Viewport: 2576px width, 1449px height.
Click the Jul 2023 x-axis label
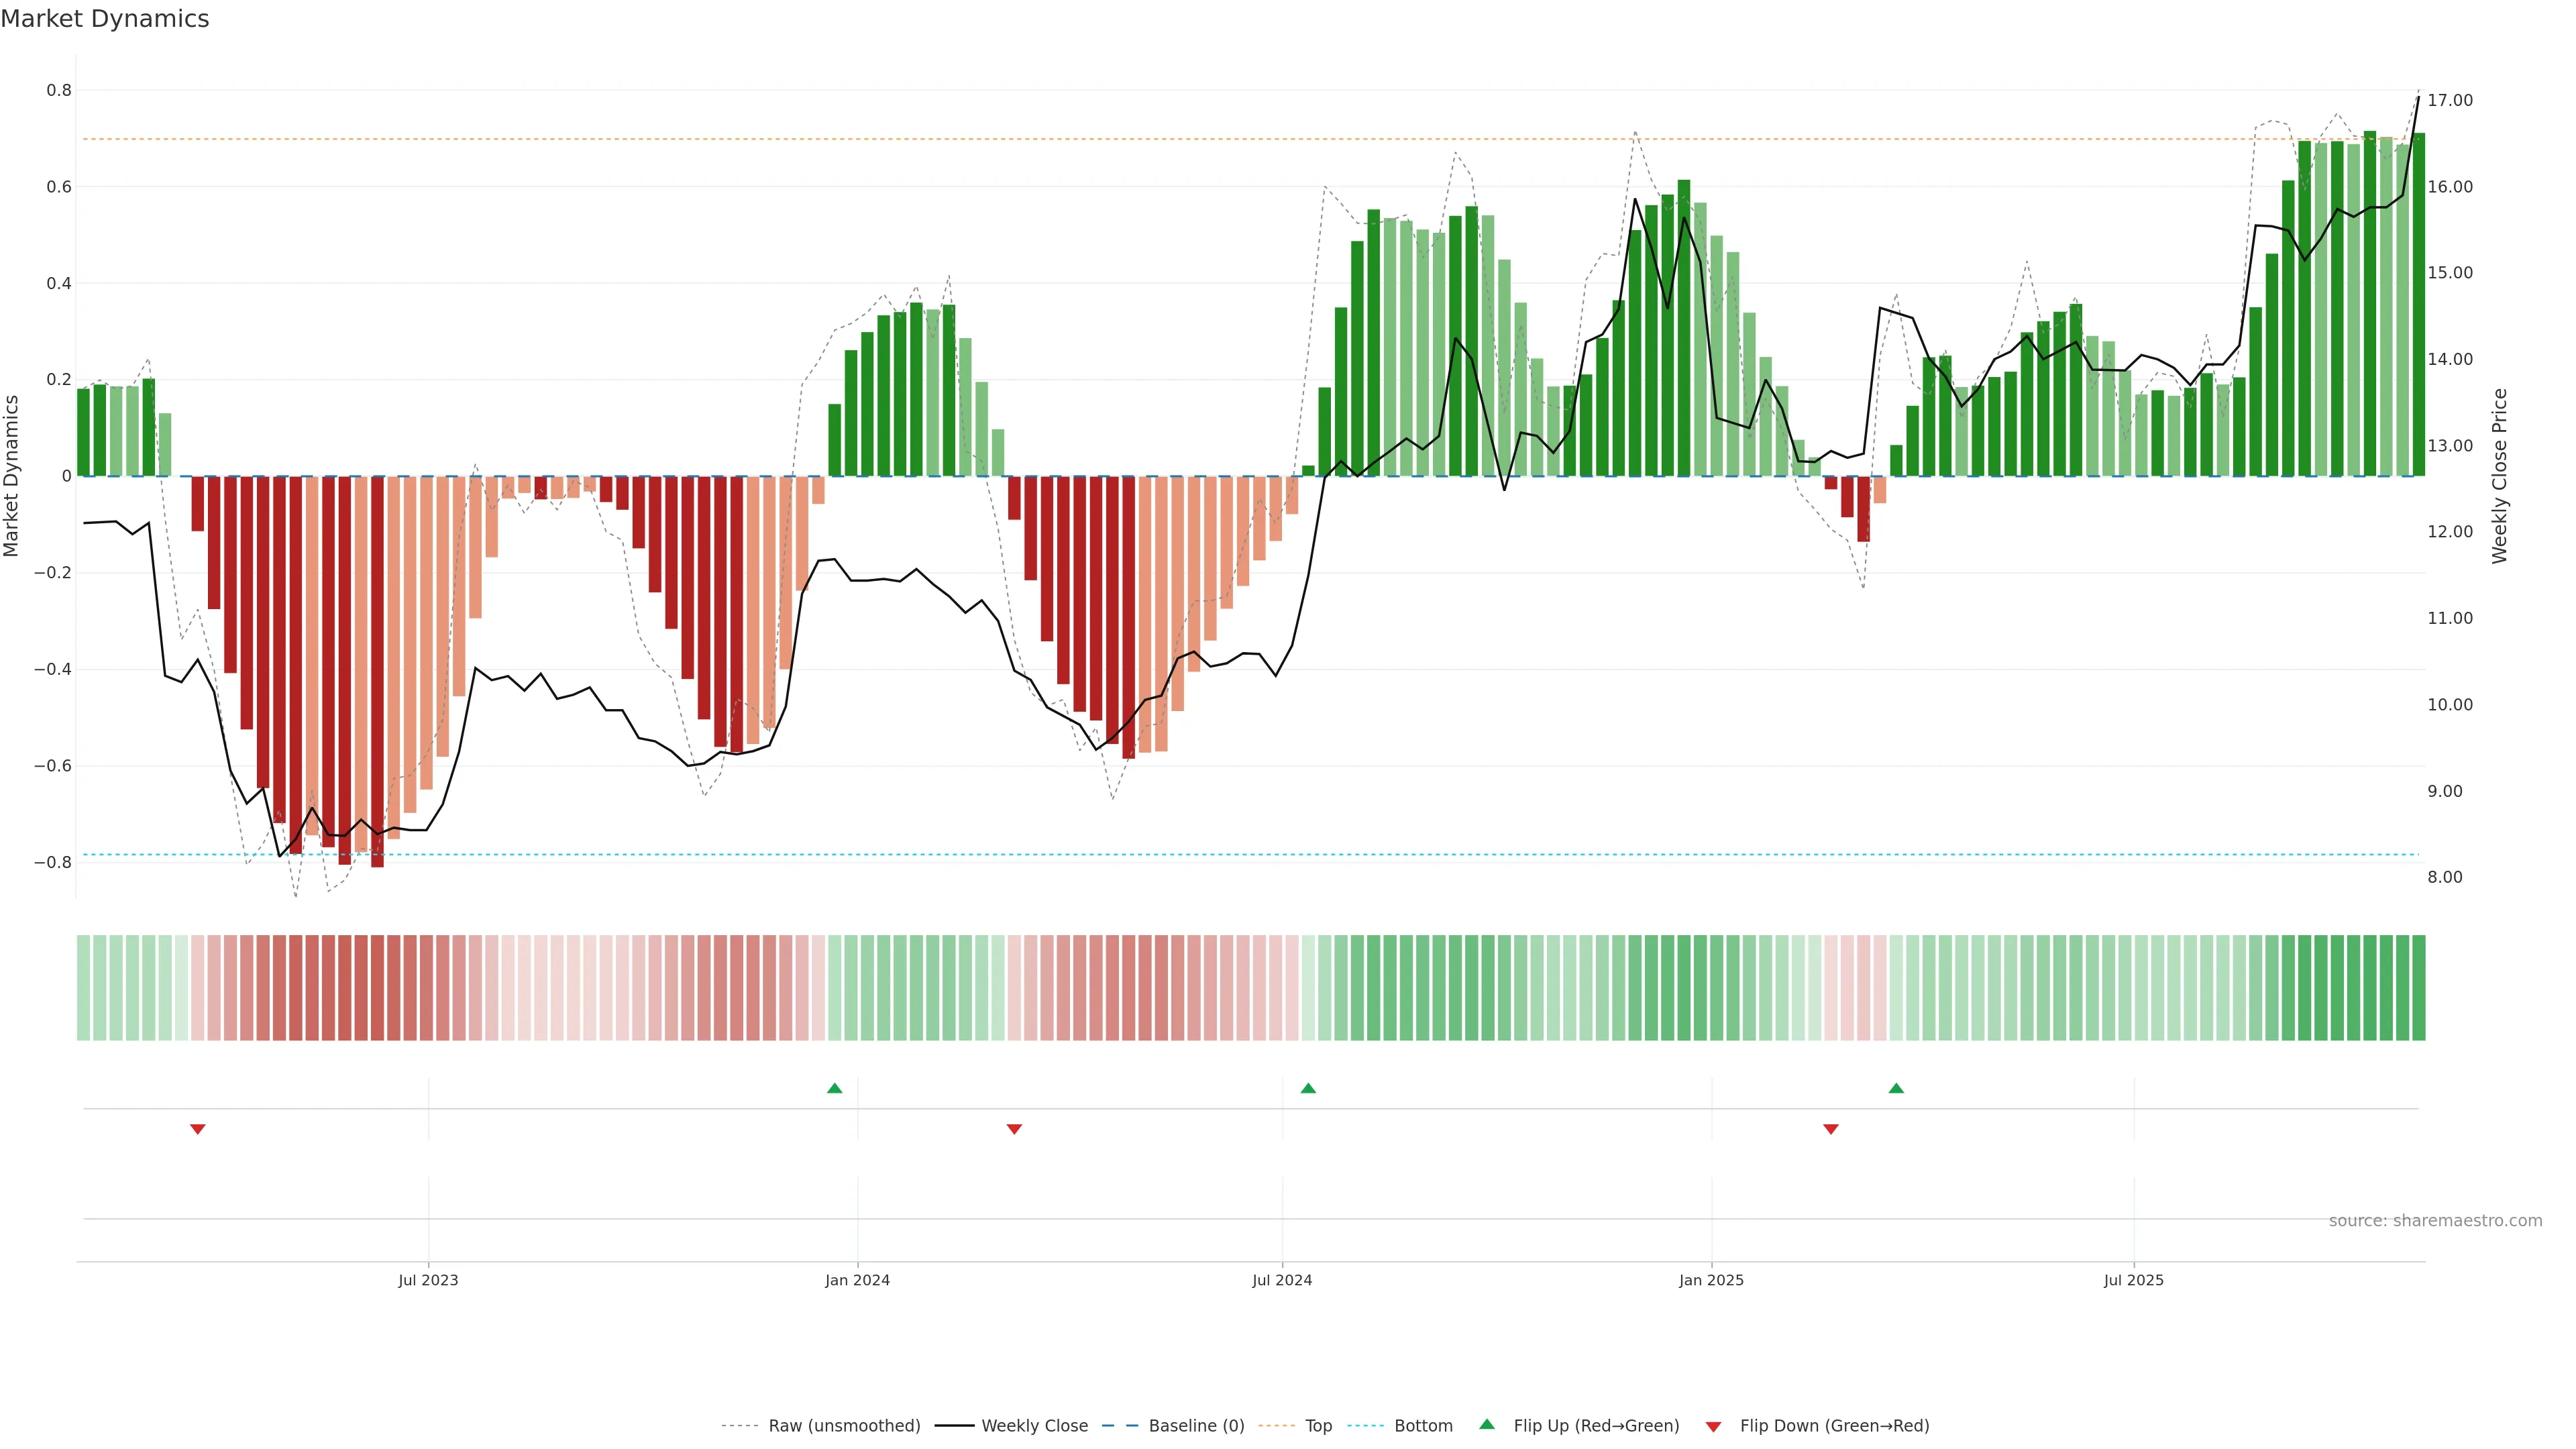[428, 1280]
